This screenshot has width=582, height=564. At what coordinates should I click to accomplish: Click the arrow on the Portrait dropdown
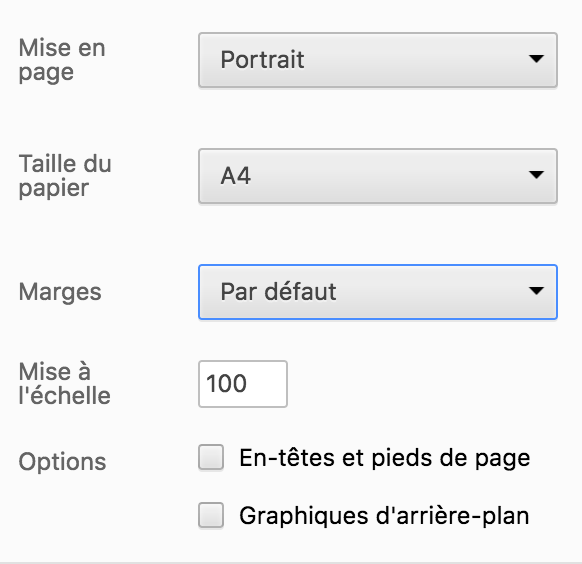pos(536,59)
